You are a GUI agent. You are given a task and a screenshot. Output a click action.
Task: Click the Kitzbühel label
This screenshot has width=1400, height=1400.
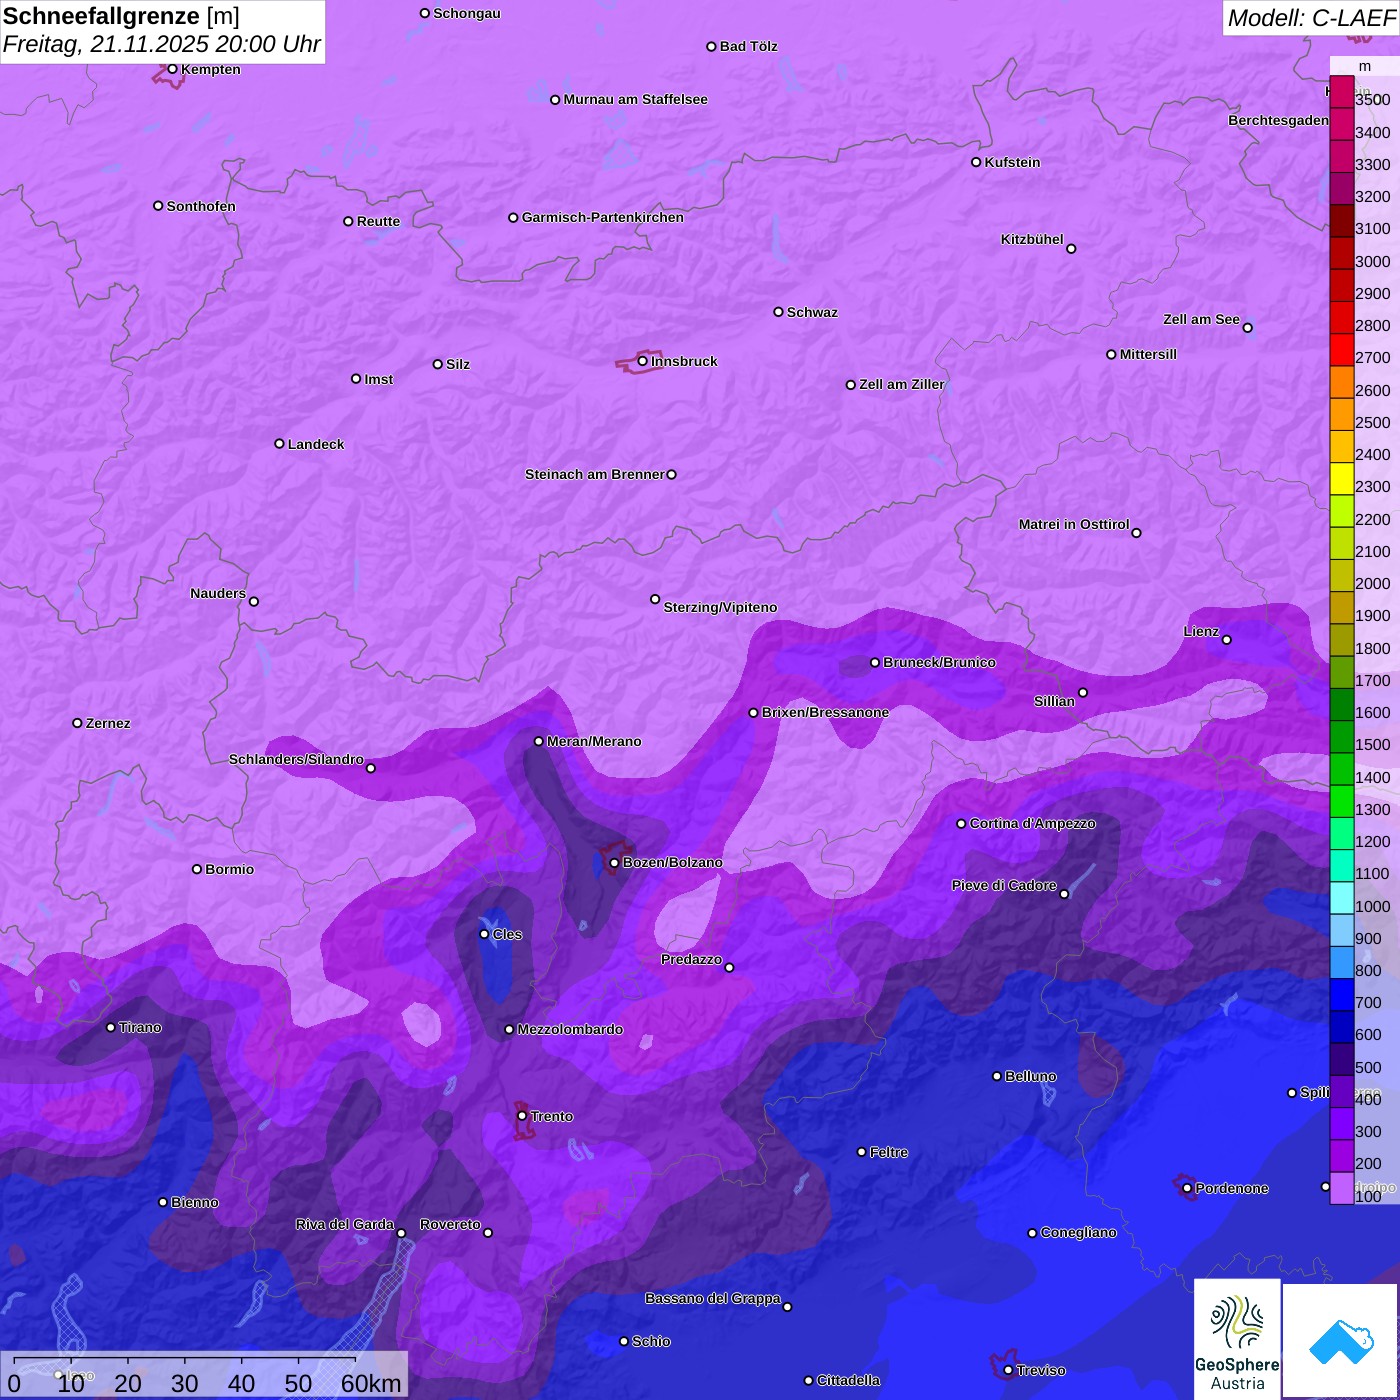1032,239
